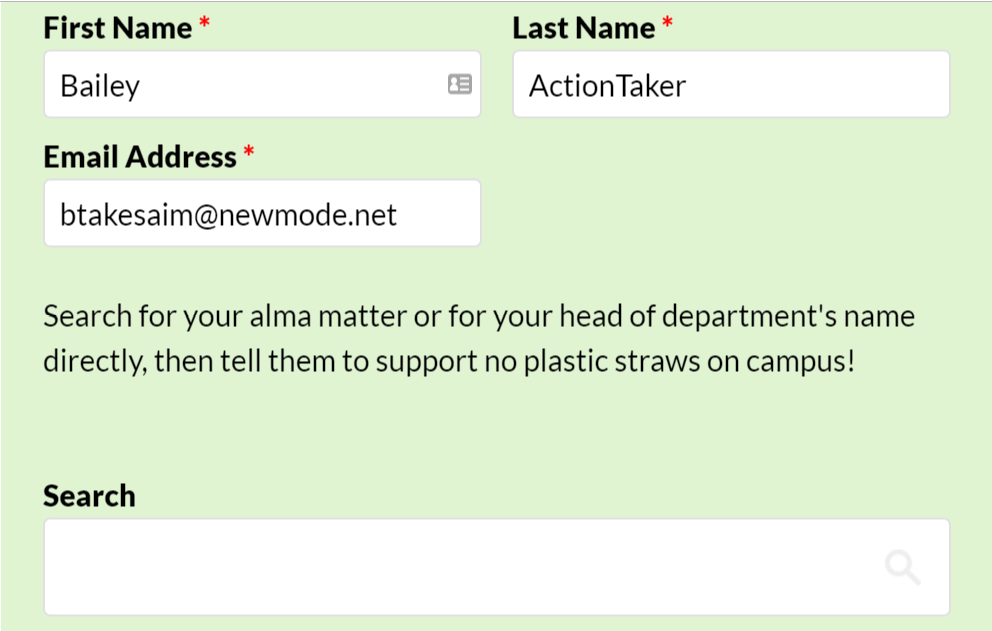
Task: Click the red asterisk beside Email Address
Action: (249, 153)
